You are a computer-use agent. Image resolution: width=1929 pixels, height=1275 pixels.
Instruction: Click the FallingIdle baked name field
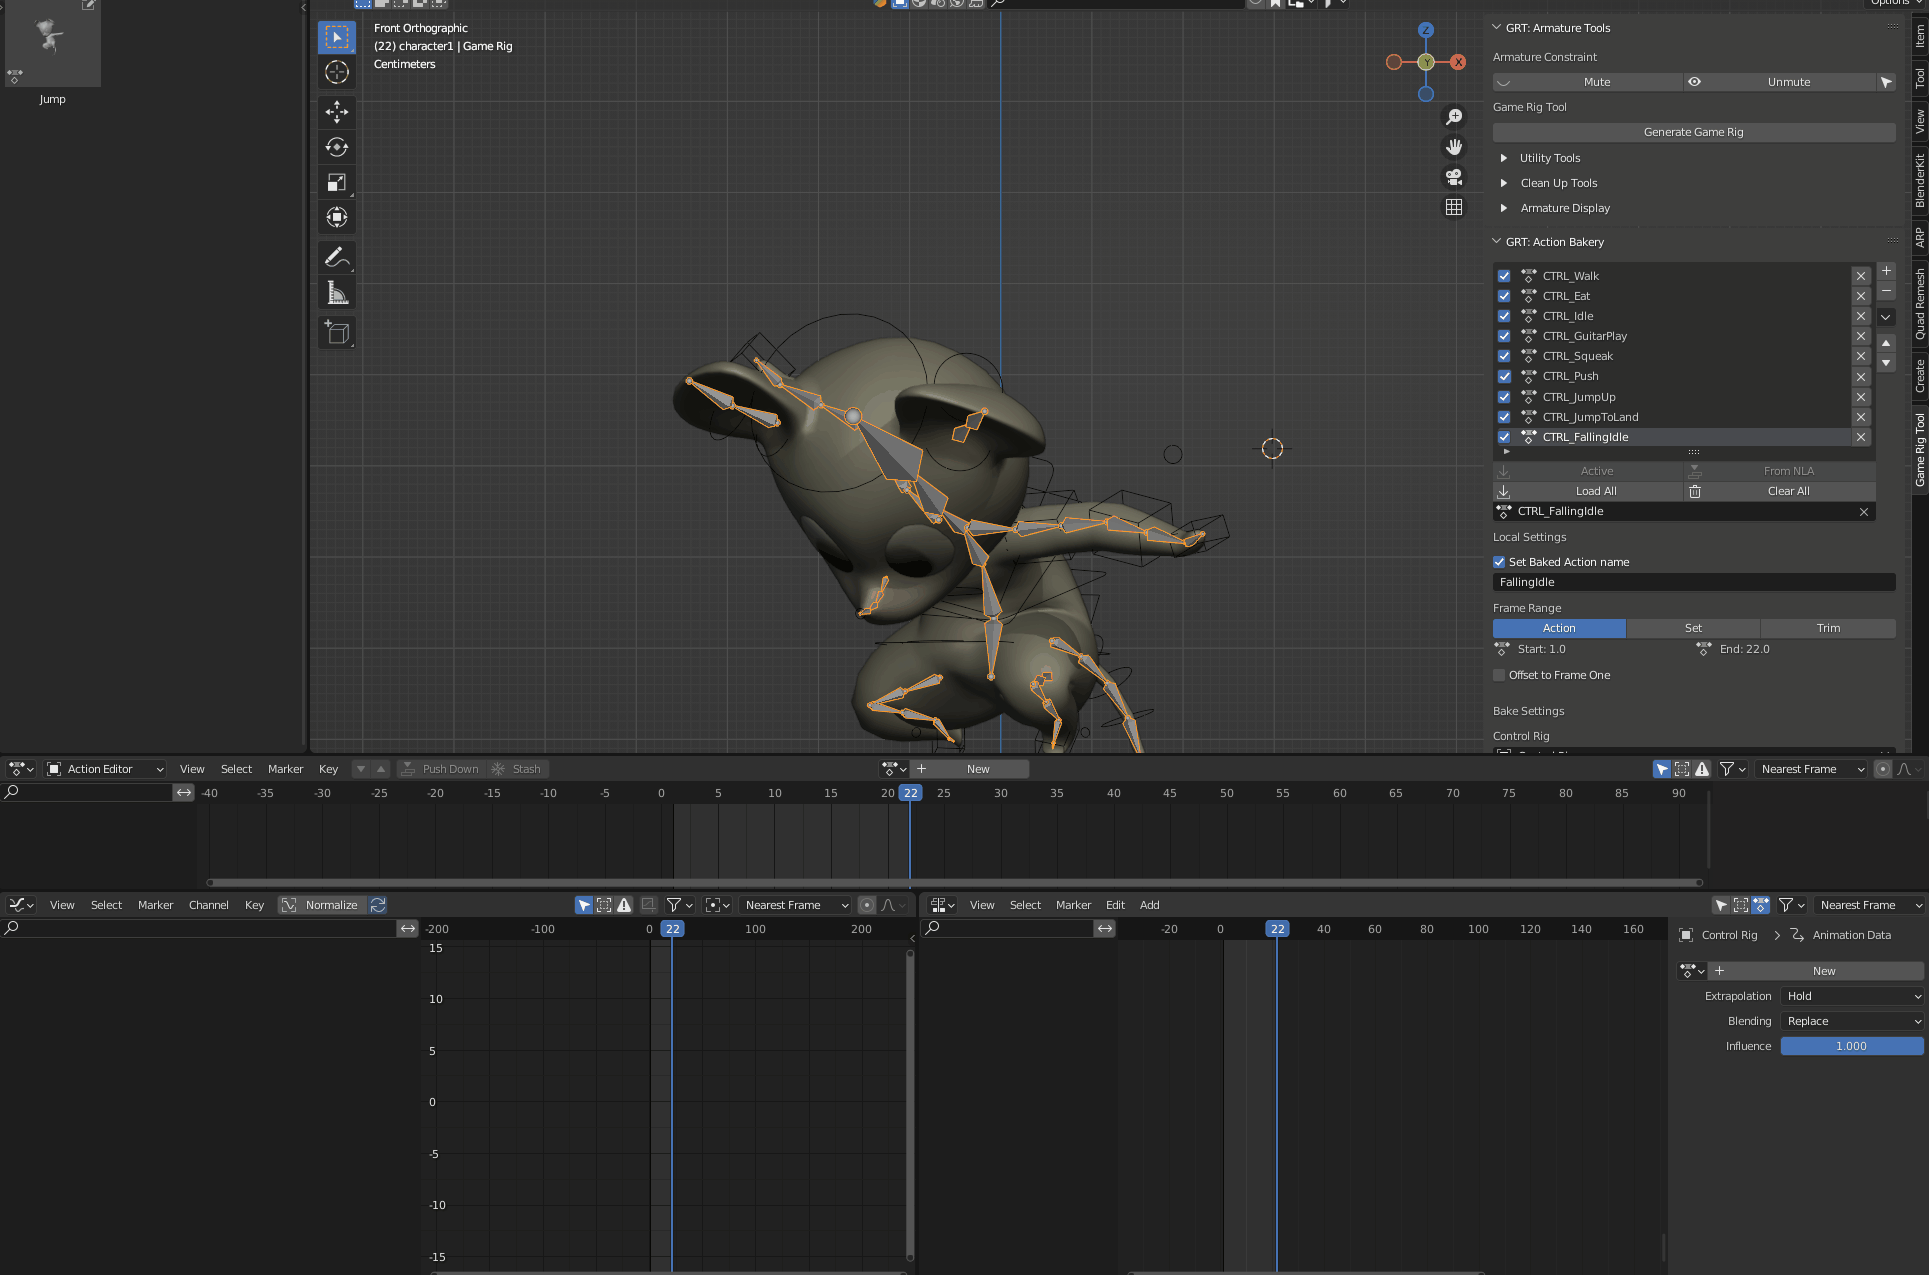pyautogui.click(x=1693, y=582)
